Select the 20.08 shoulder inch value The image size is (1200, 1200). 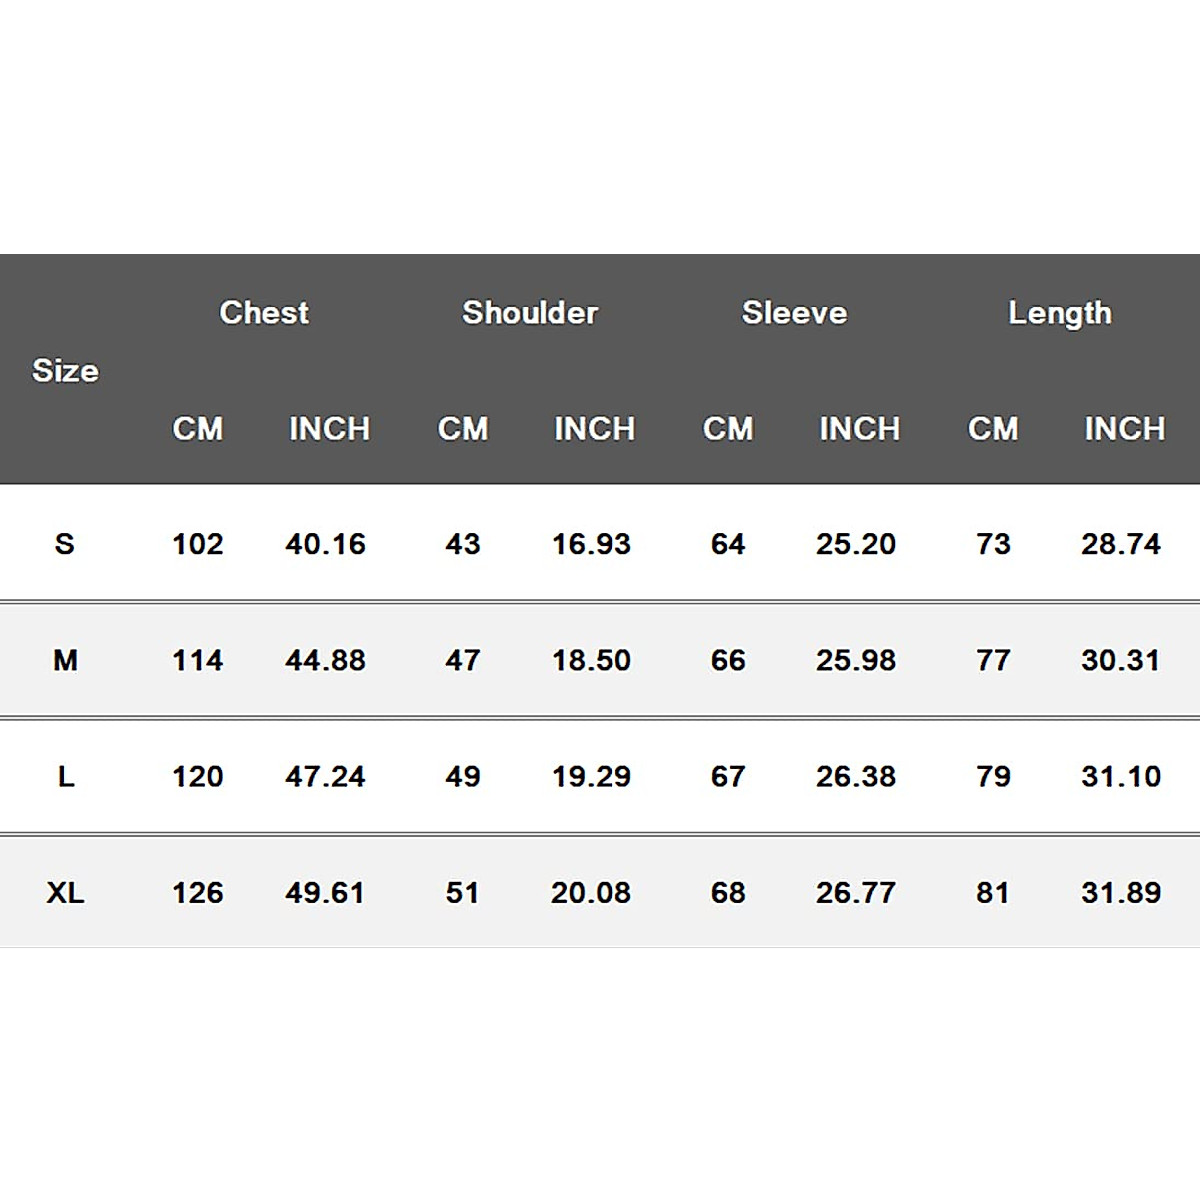coord(591,892)
